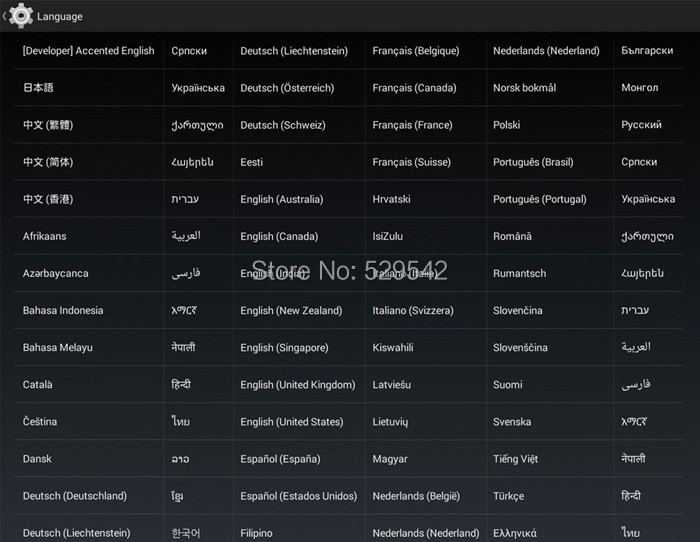The image size is (700, 542).
Task: Select Polski language
Action: (507, 125)
